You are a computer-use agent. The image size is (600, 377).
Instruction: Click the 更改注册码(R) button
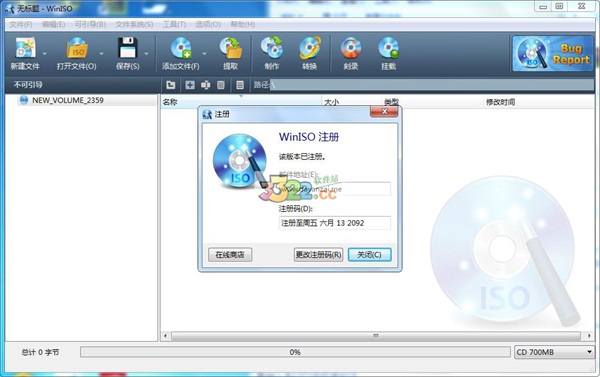[x=318, y=255]
